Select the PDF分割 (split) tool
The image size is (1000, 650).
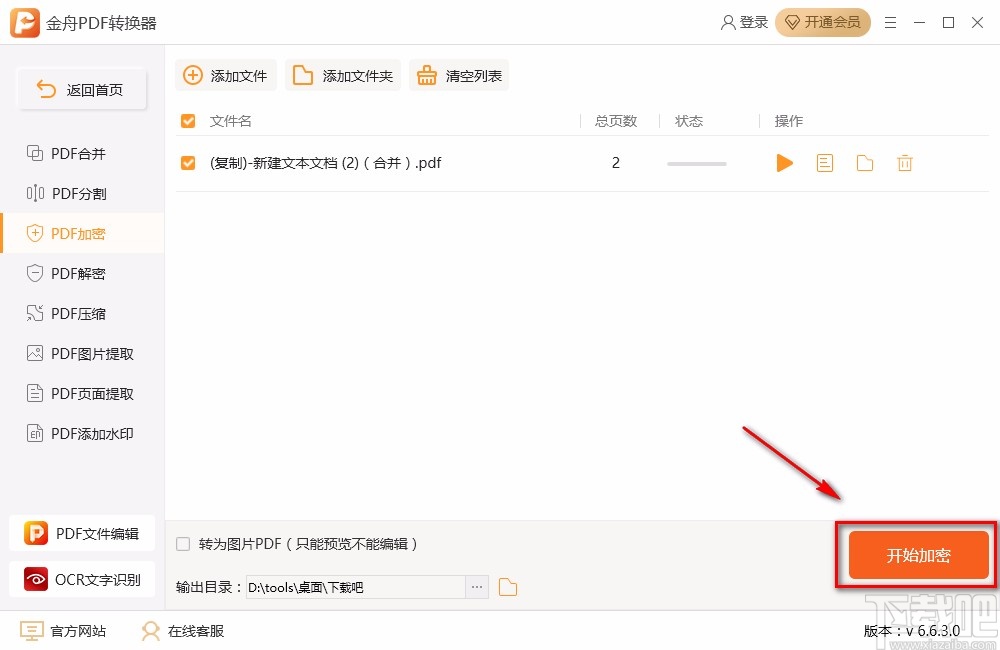click(75, 193)
